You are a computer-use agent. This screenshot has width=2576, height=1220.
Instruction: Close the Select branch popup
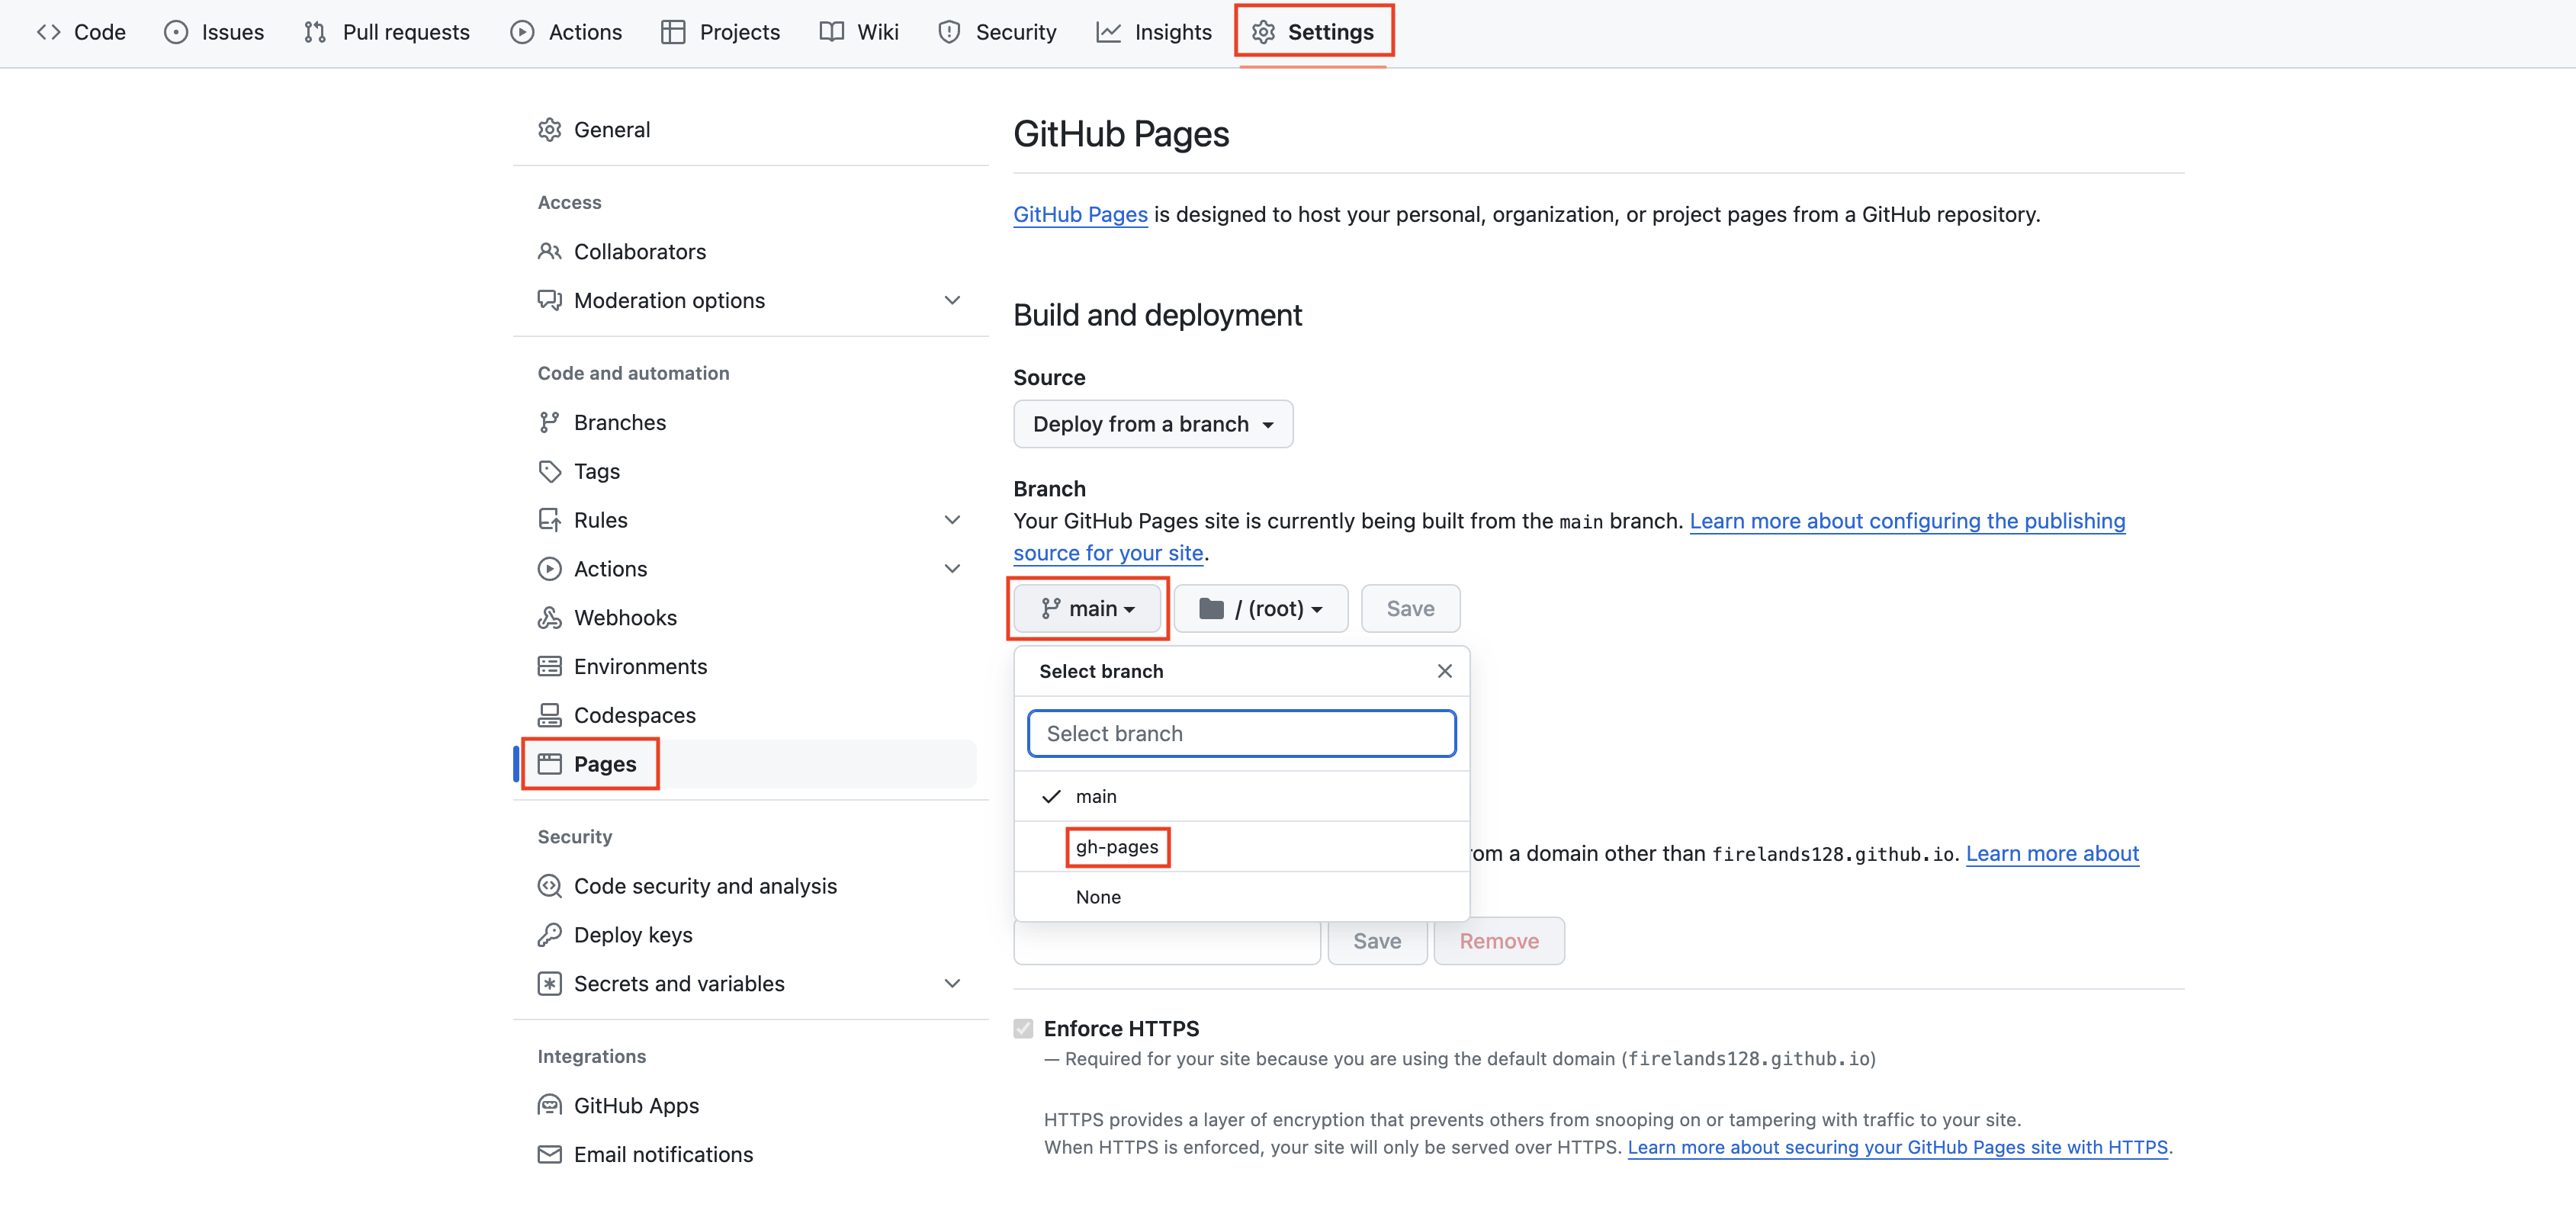pyautogui.click(x=1444, y=672)
